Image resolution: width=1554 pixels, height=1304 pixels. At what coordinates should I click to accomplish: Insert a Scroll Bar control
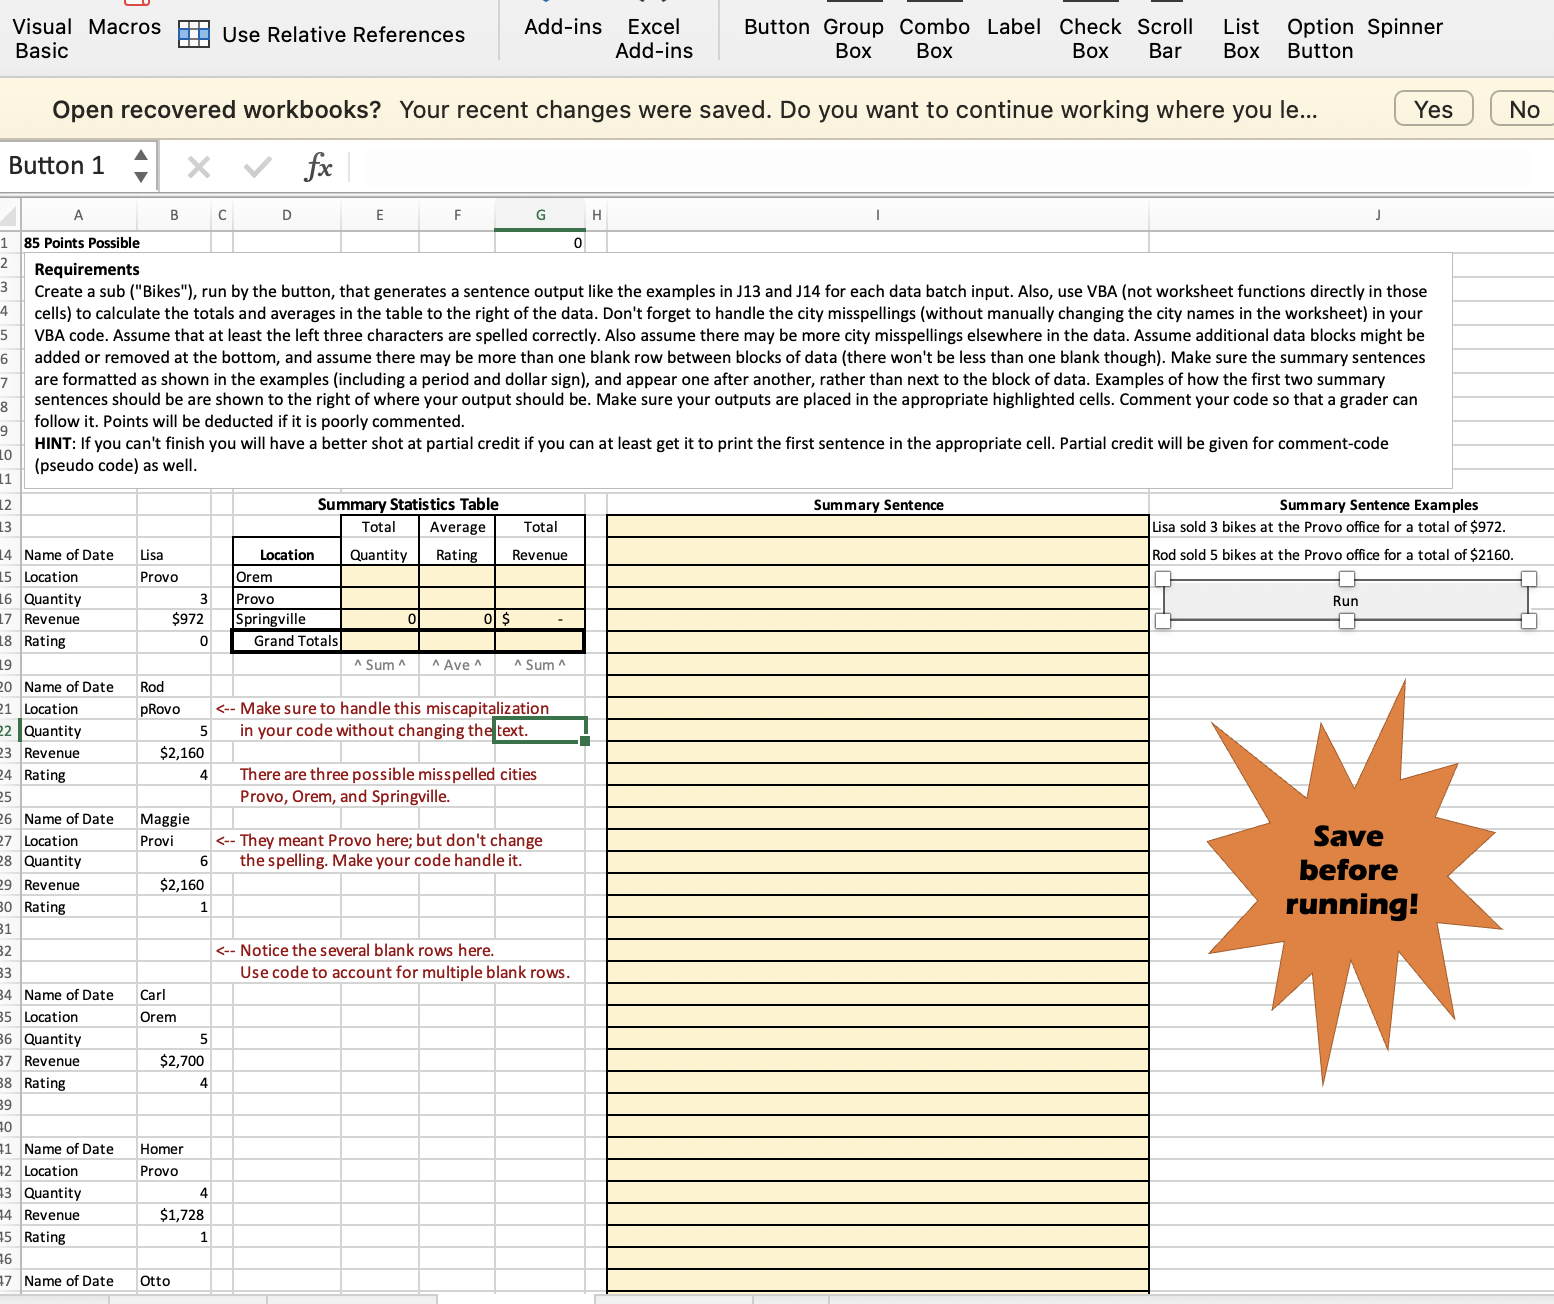pyautogui.click(x=1164, y=37)
